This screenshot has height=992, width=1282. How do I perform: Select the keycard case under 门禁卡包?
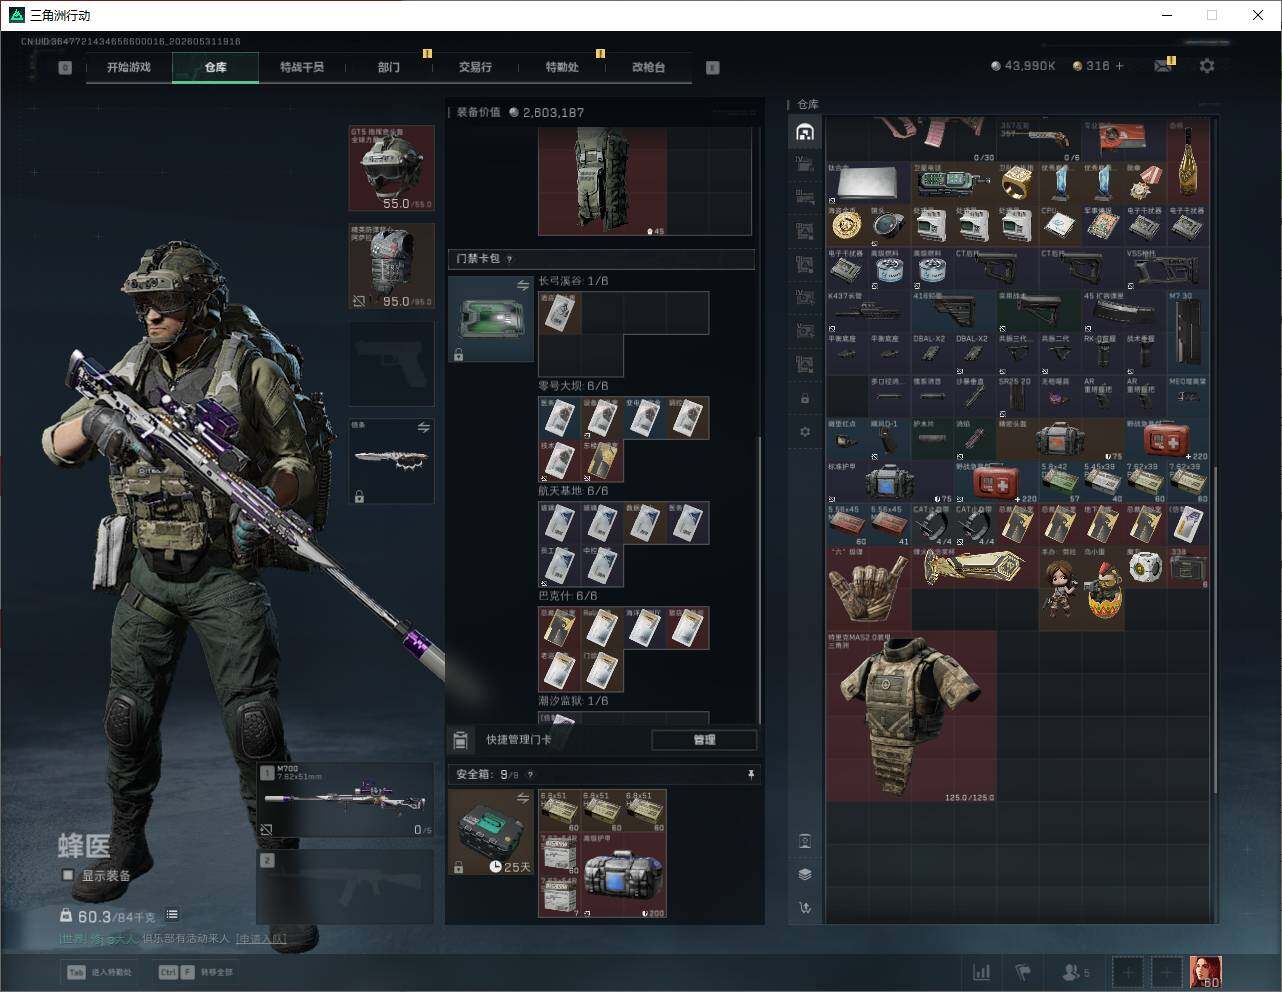pos(491,319)
